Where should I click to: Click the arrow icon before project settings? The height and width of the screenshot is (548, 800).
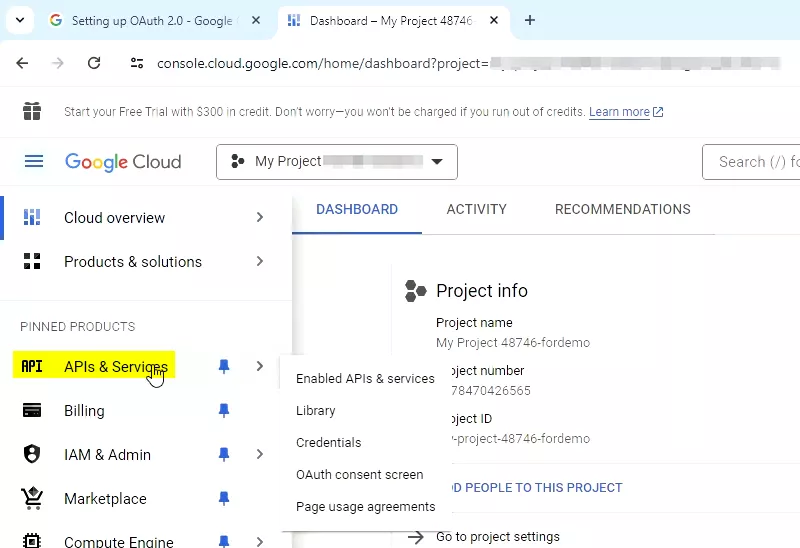click(x=415, y=537)
